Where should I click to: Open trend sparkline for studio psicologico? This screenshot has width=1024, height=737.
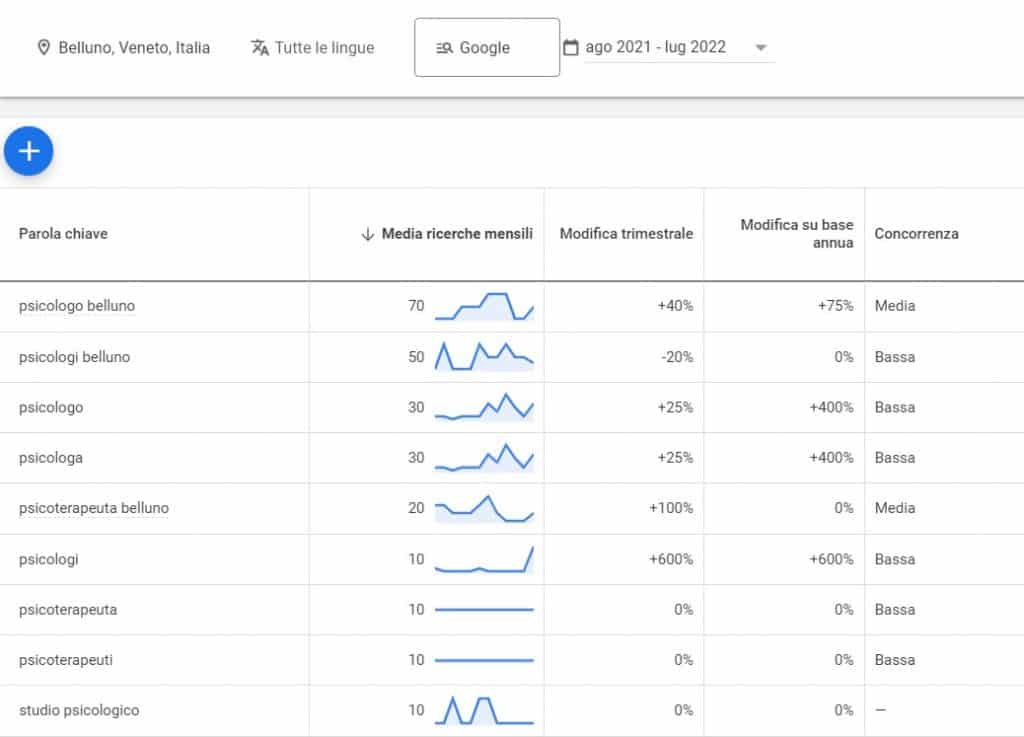point(485,710)
